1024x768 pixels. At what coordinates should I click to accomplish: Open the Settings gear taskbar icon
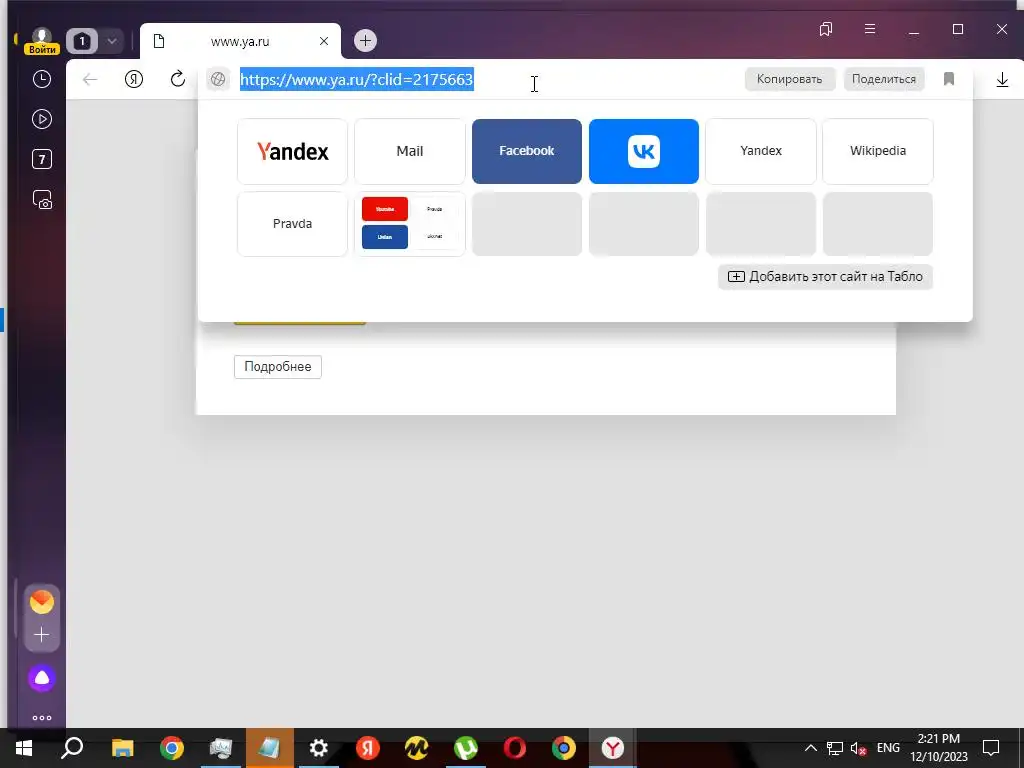tap(319, 748)
